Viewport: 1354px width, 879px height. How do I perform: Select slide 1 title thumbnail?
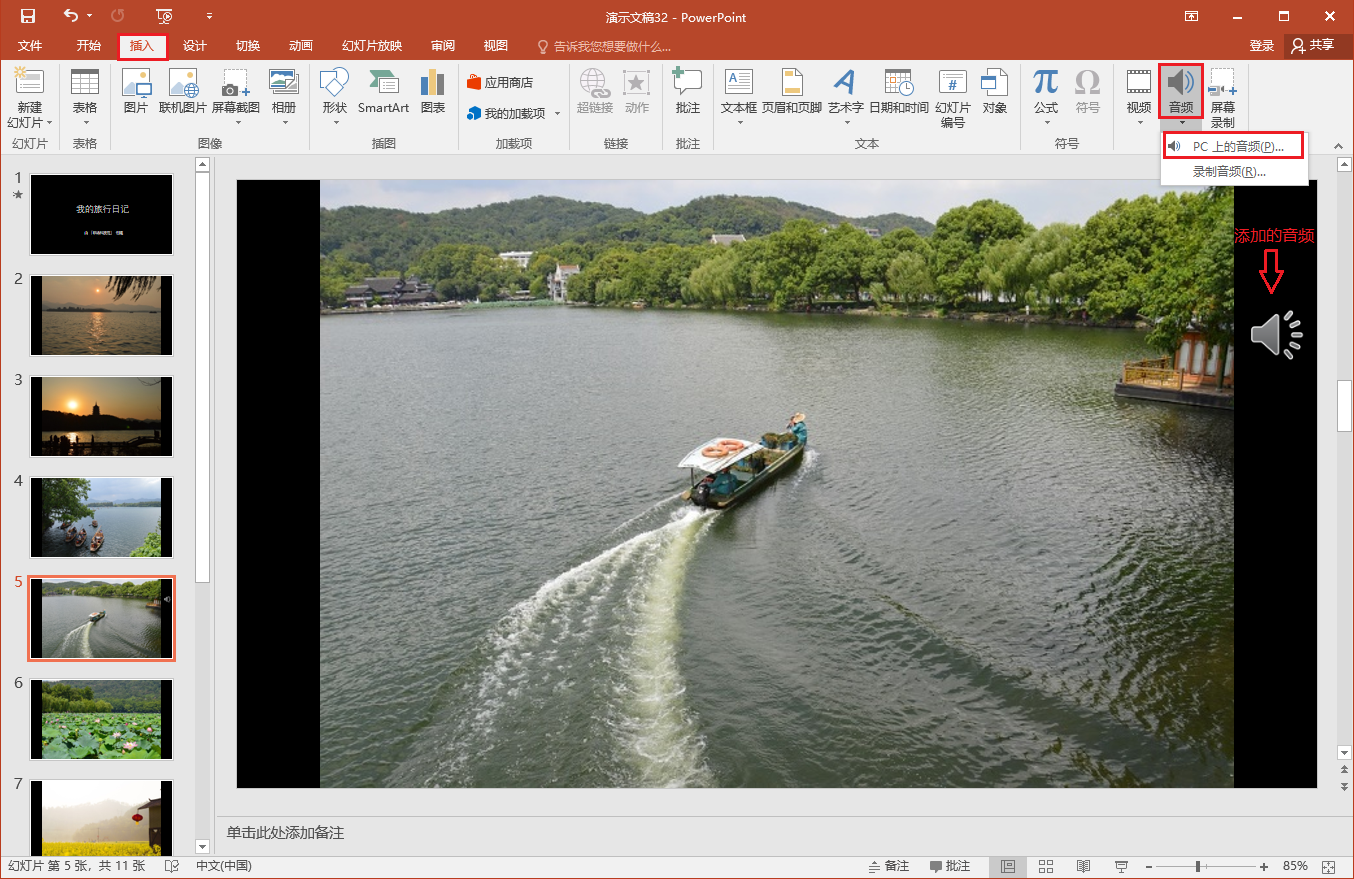(x=101, y=214)
